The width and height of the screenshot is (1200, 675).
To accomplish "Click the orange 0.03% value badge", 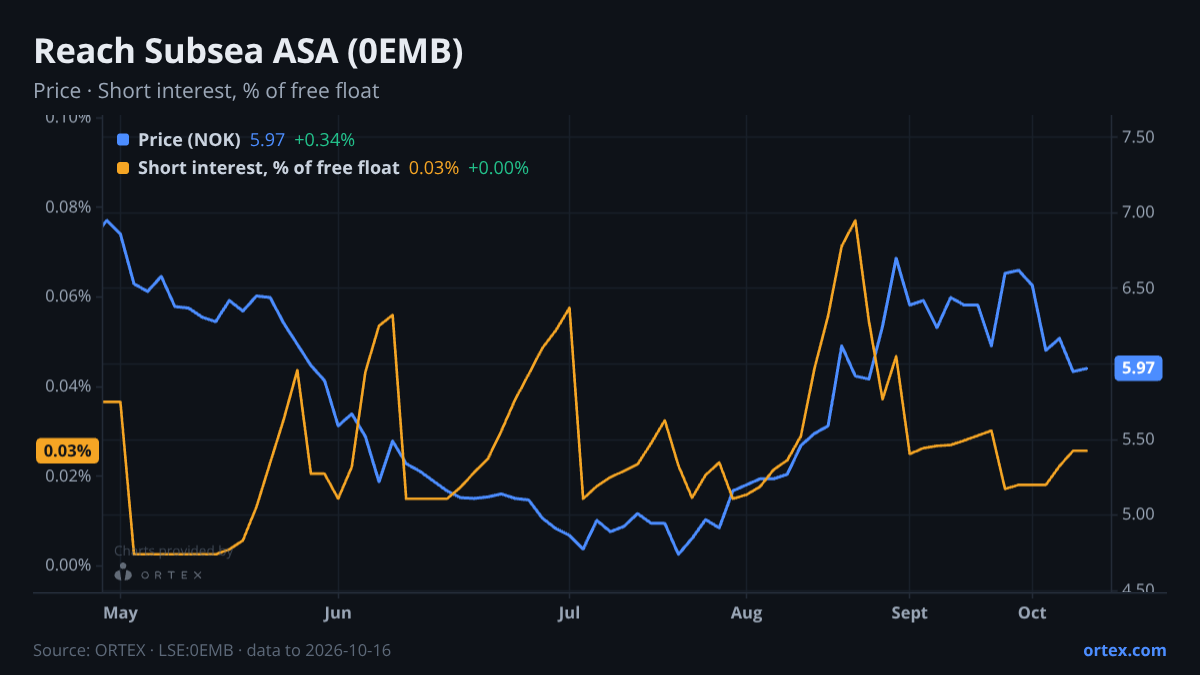I will (68, 451).
